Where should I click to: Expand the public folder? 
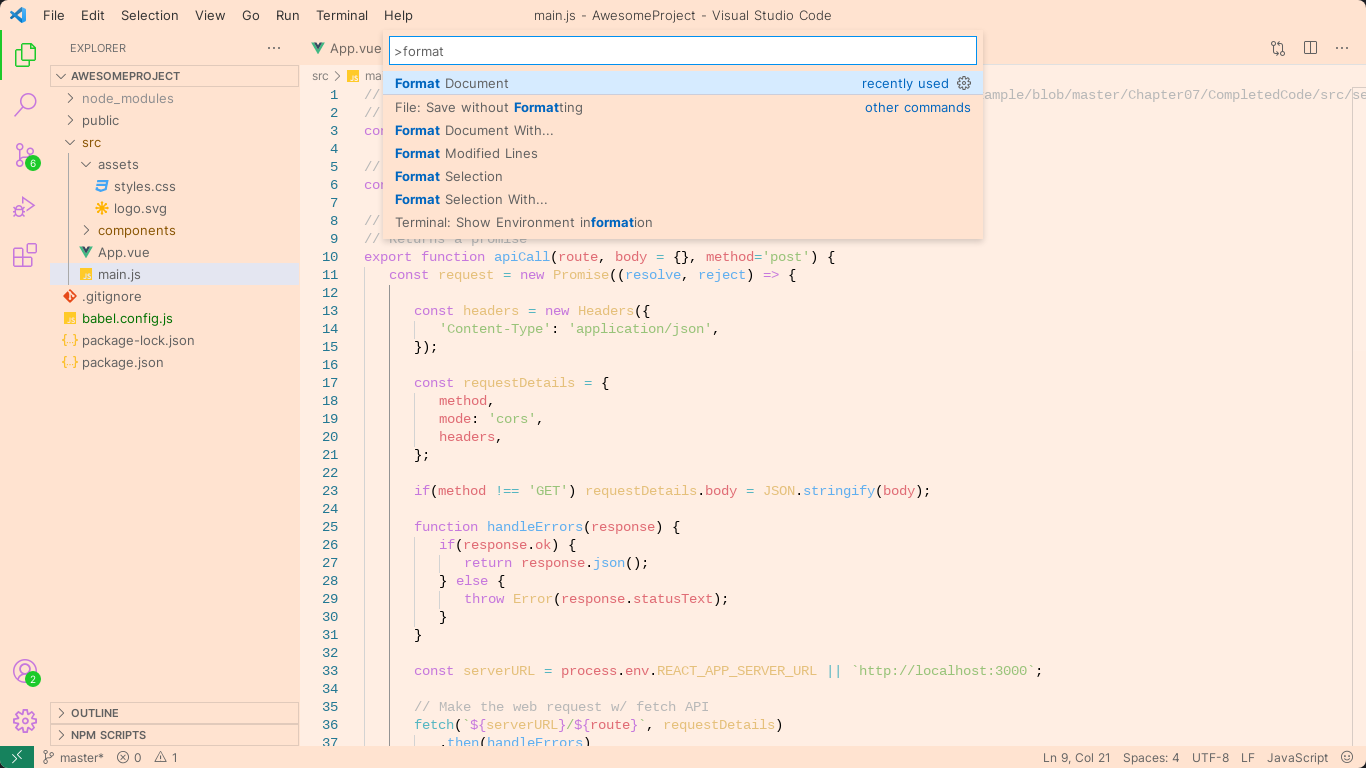pyautogui.click(x=100, y=120)
